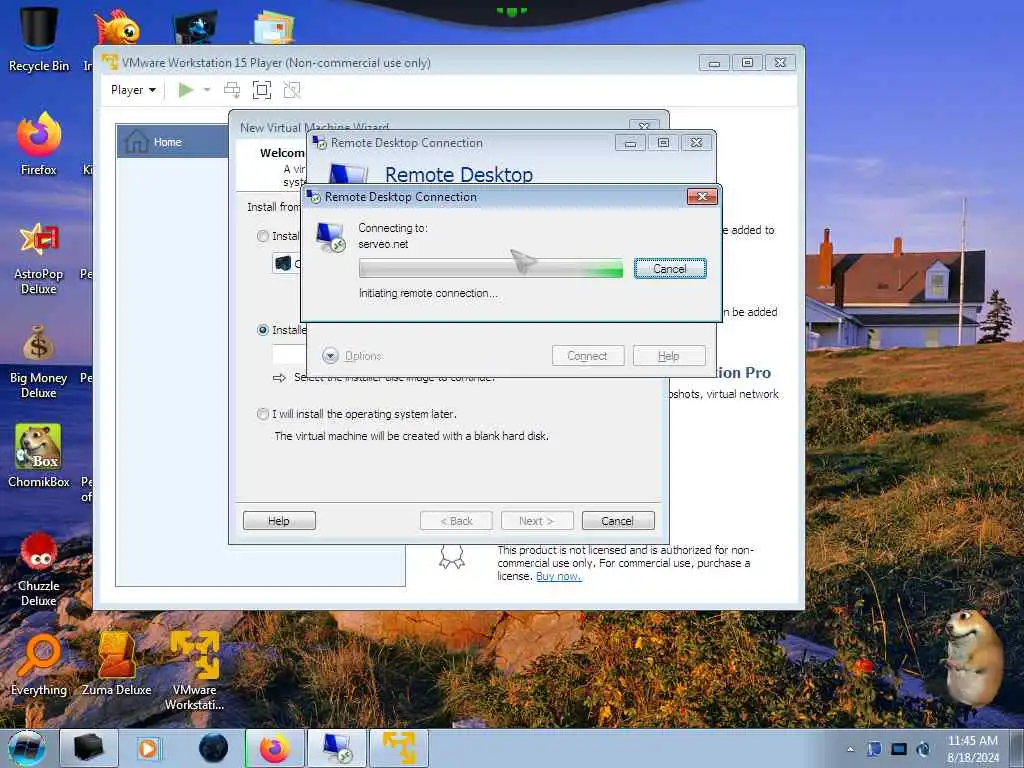Viewport: 1024px width, 768px height.
Task: Select the Installer disc image file option
Action: point(263,330)
